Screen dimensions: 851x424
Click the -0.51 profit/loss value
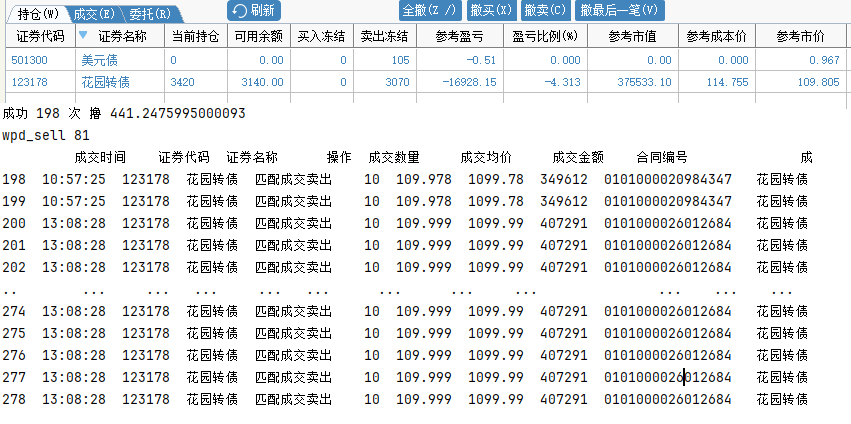tap(480, 60)
